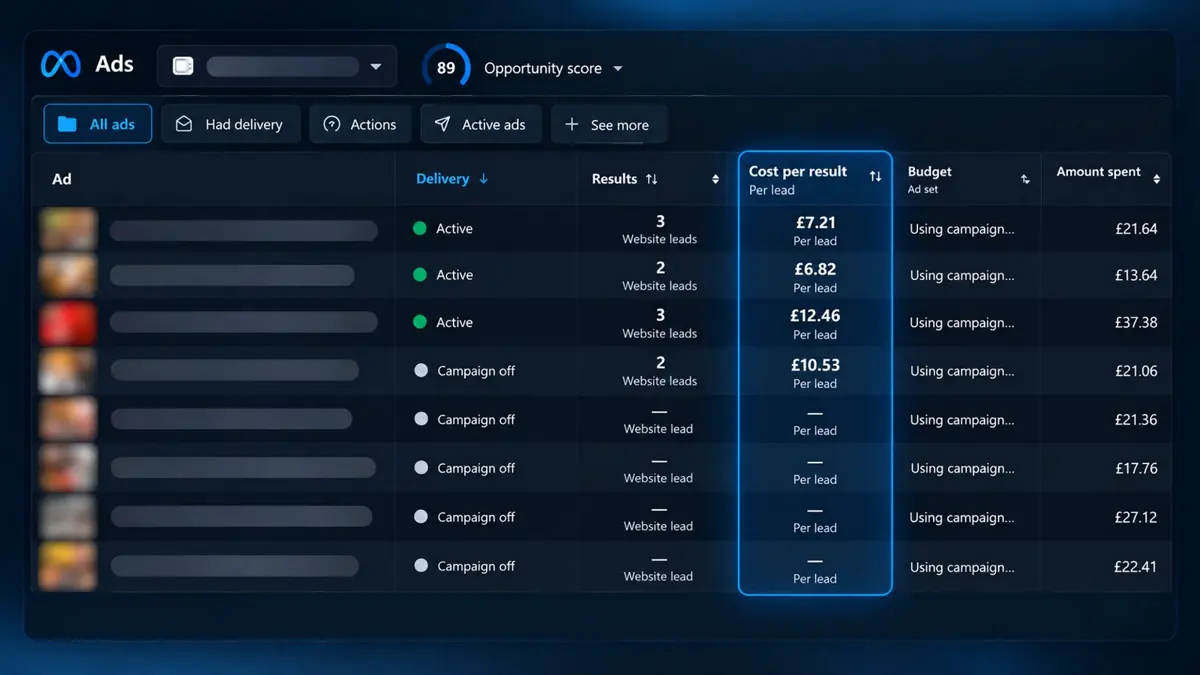The width and height of the screenshot is (1200, 675).
Task: Click the £21.64 amount spent value
Action: coord(1136,229)
